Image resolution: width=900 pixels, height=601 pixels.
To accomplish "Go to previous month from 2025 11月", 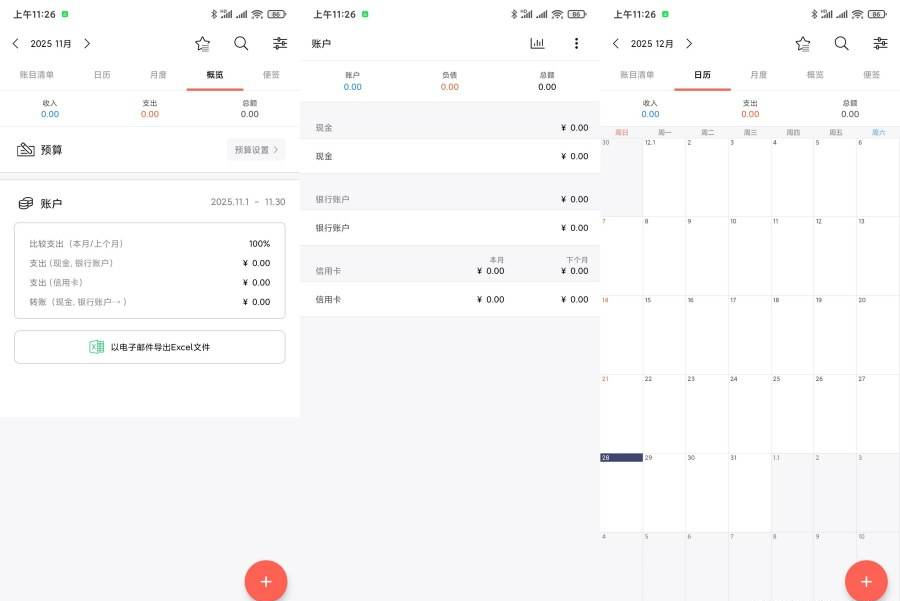I will tap(15, 44).
